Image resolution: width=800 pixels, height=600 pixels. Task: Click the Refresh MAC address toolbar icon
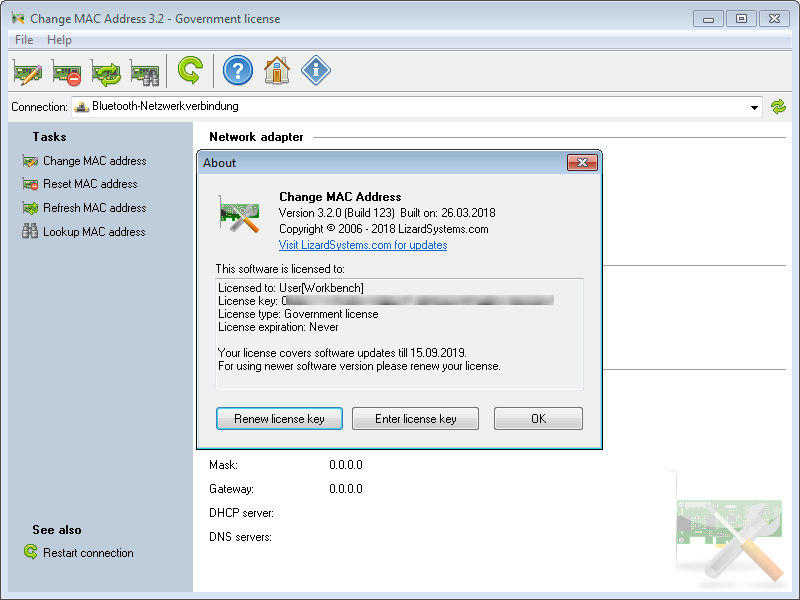[x=106, y=71]
